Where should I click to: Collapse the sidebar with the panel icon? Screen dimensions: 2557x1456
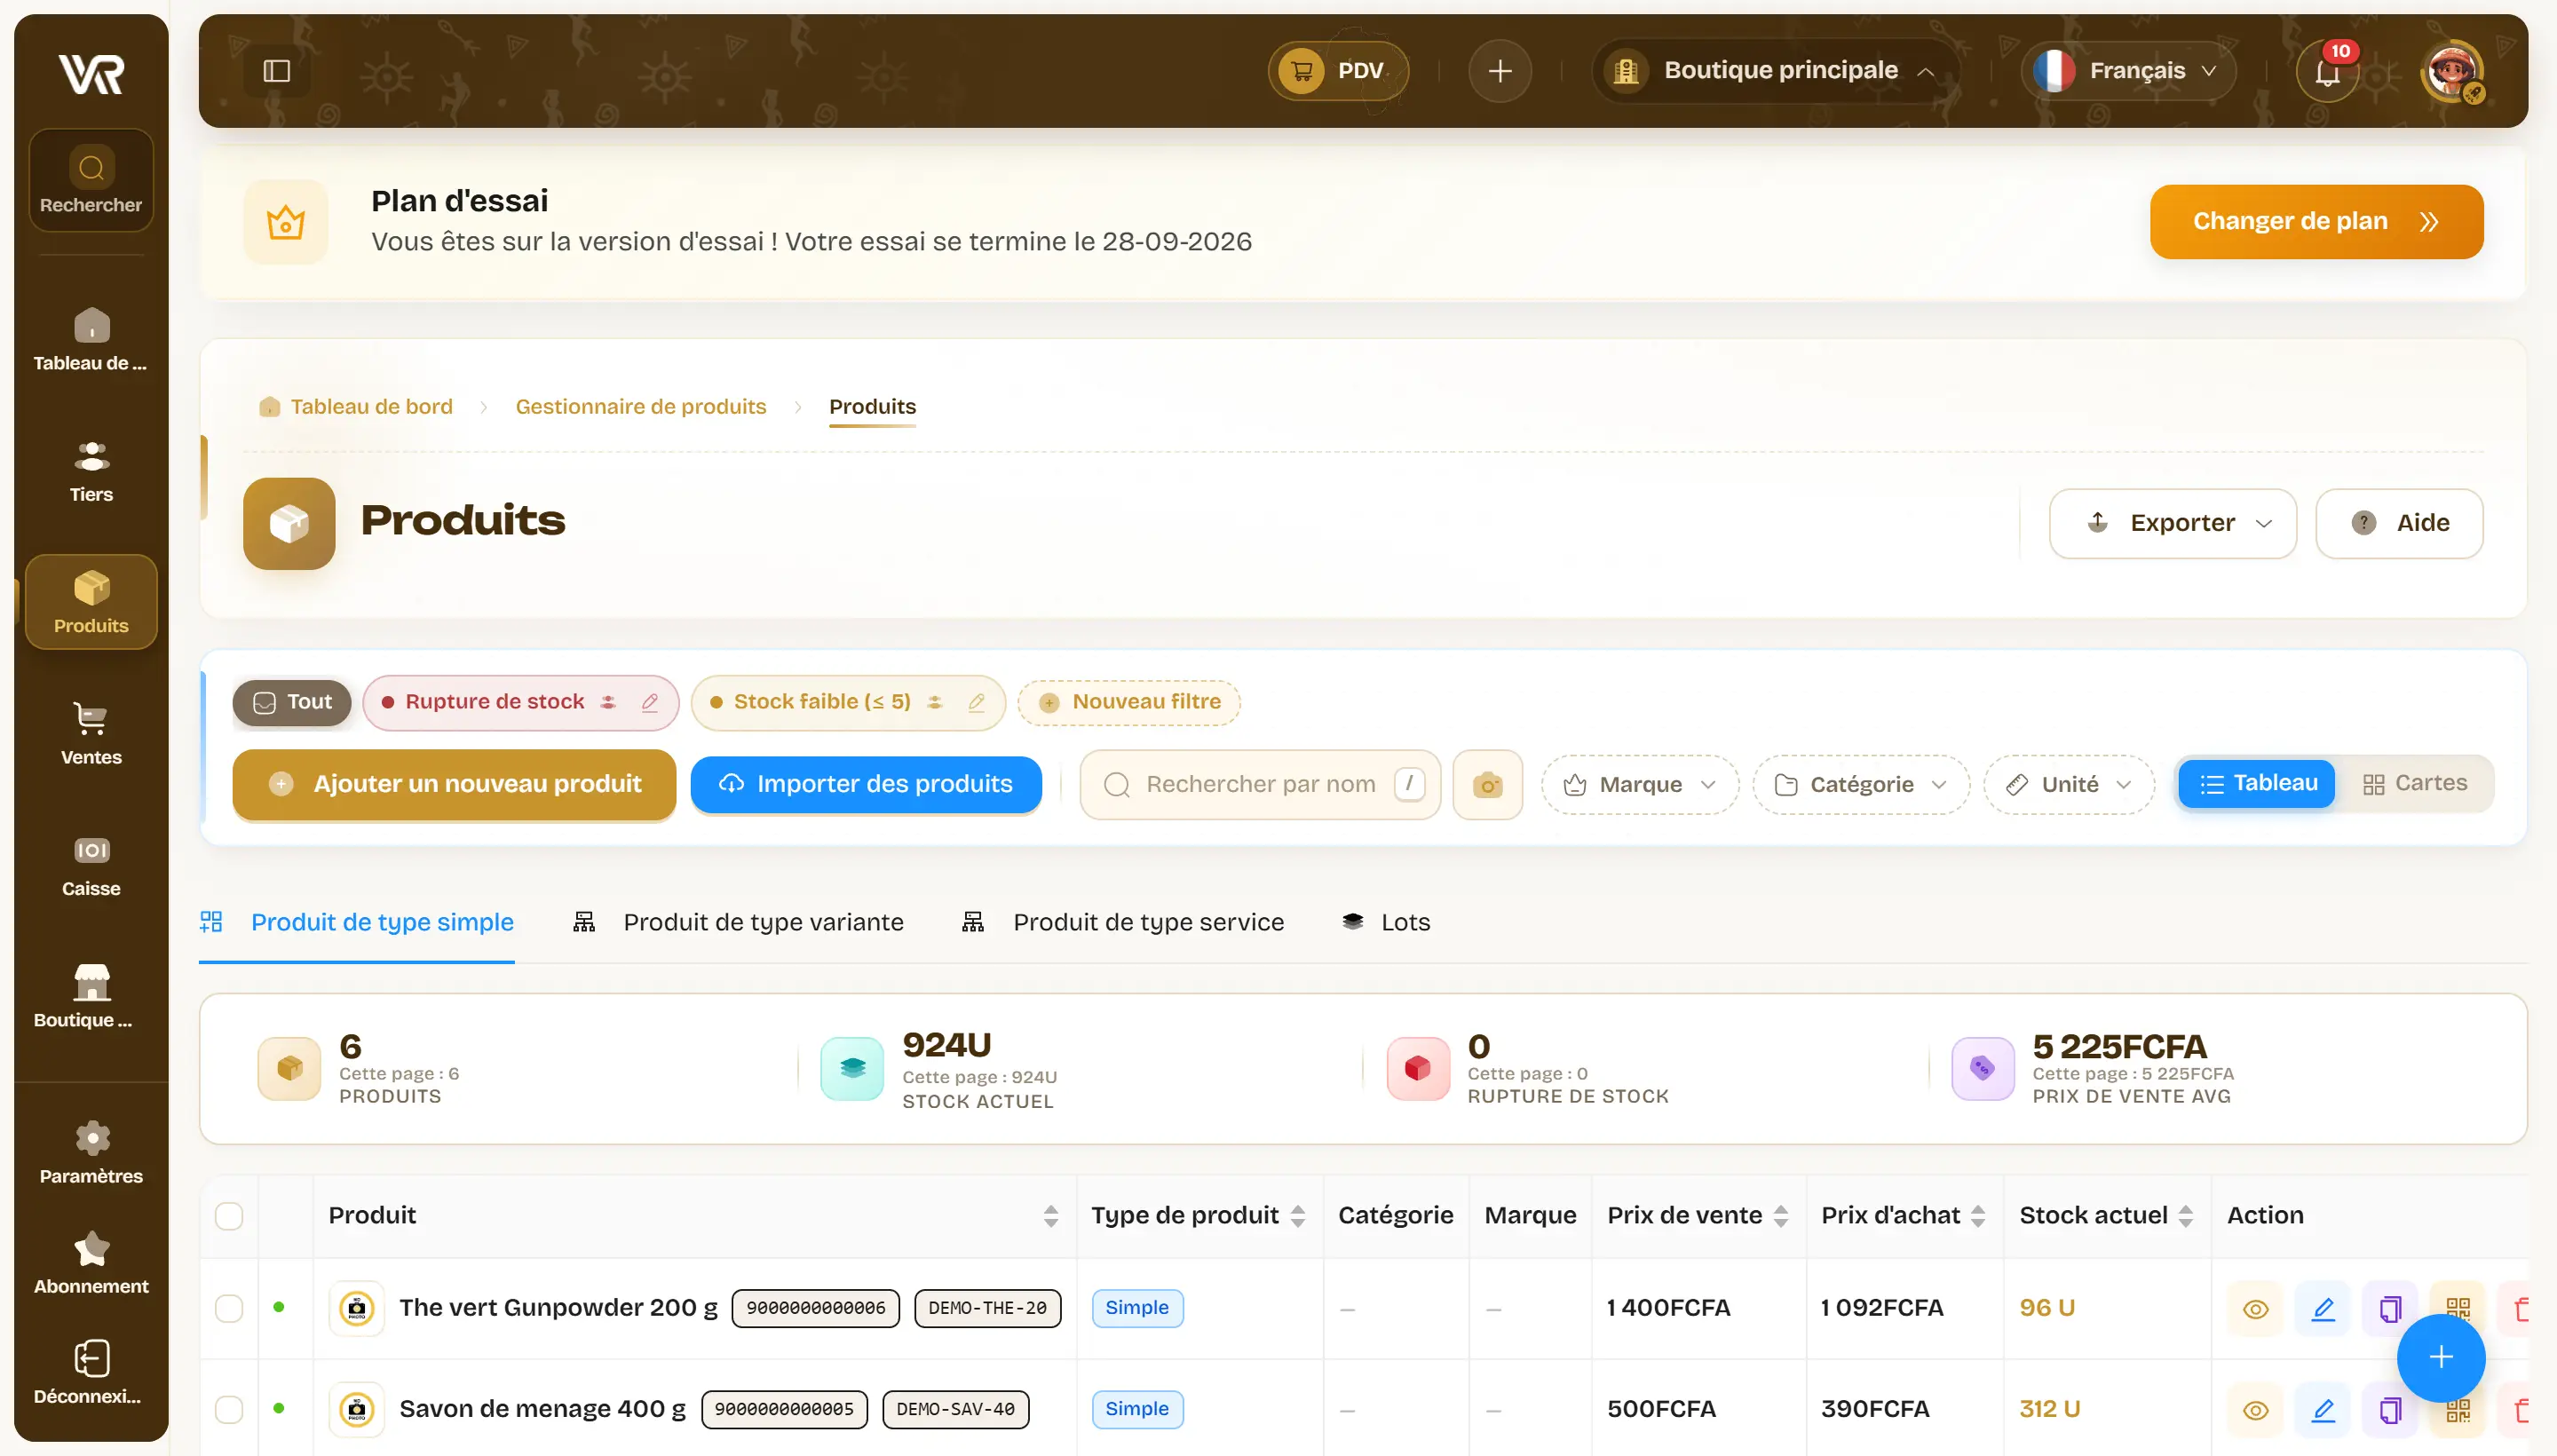[x=276, y=71]
